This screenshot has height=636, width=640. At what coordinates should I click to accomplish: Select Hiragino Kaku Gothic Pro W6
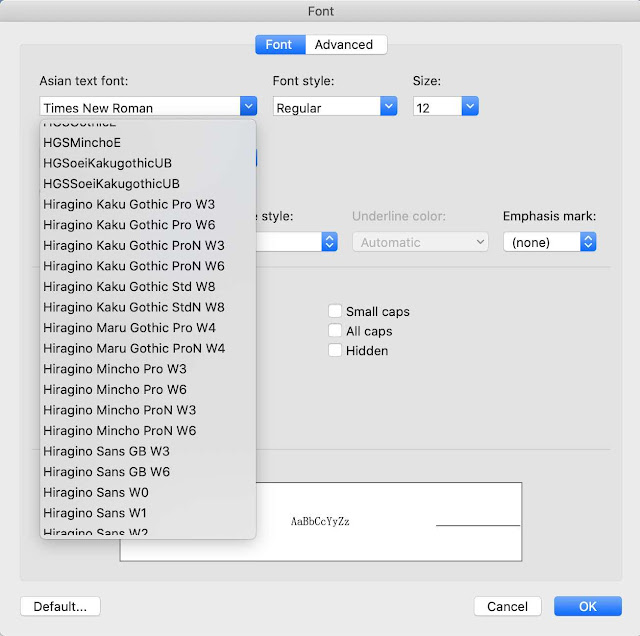coord(148,225)
